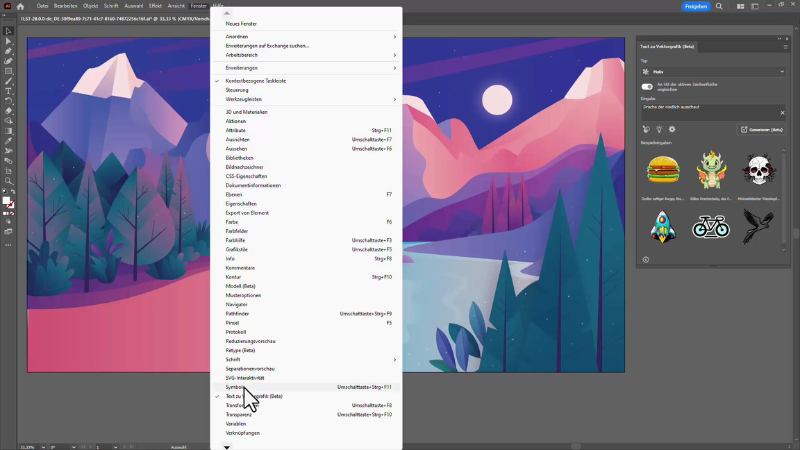Image resolution: width=800 pixels, height=450 pixels.
Task: Click the Home icon in top bar
Action: click(24, 6)
